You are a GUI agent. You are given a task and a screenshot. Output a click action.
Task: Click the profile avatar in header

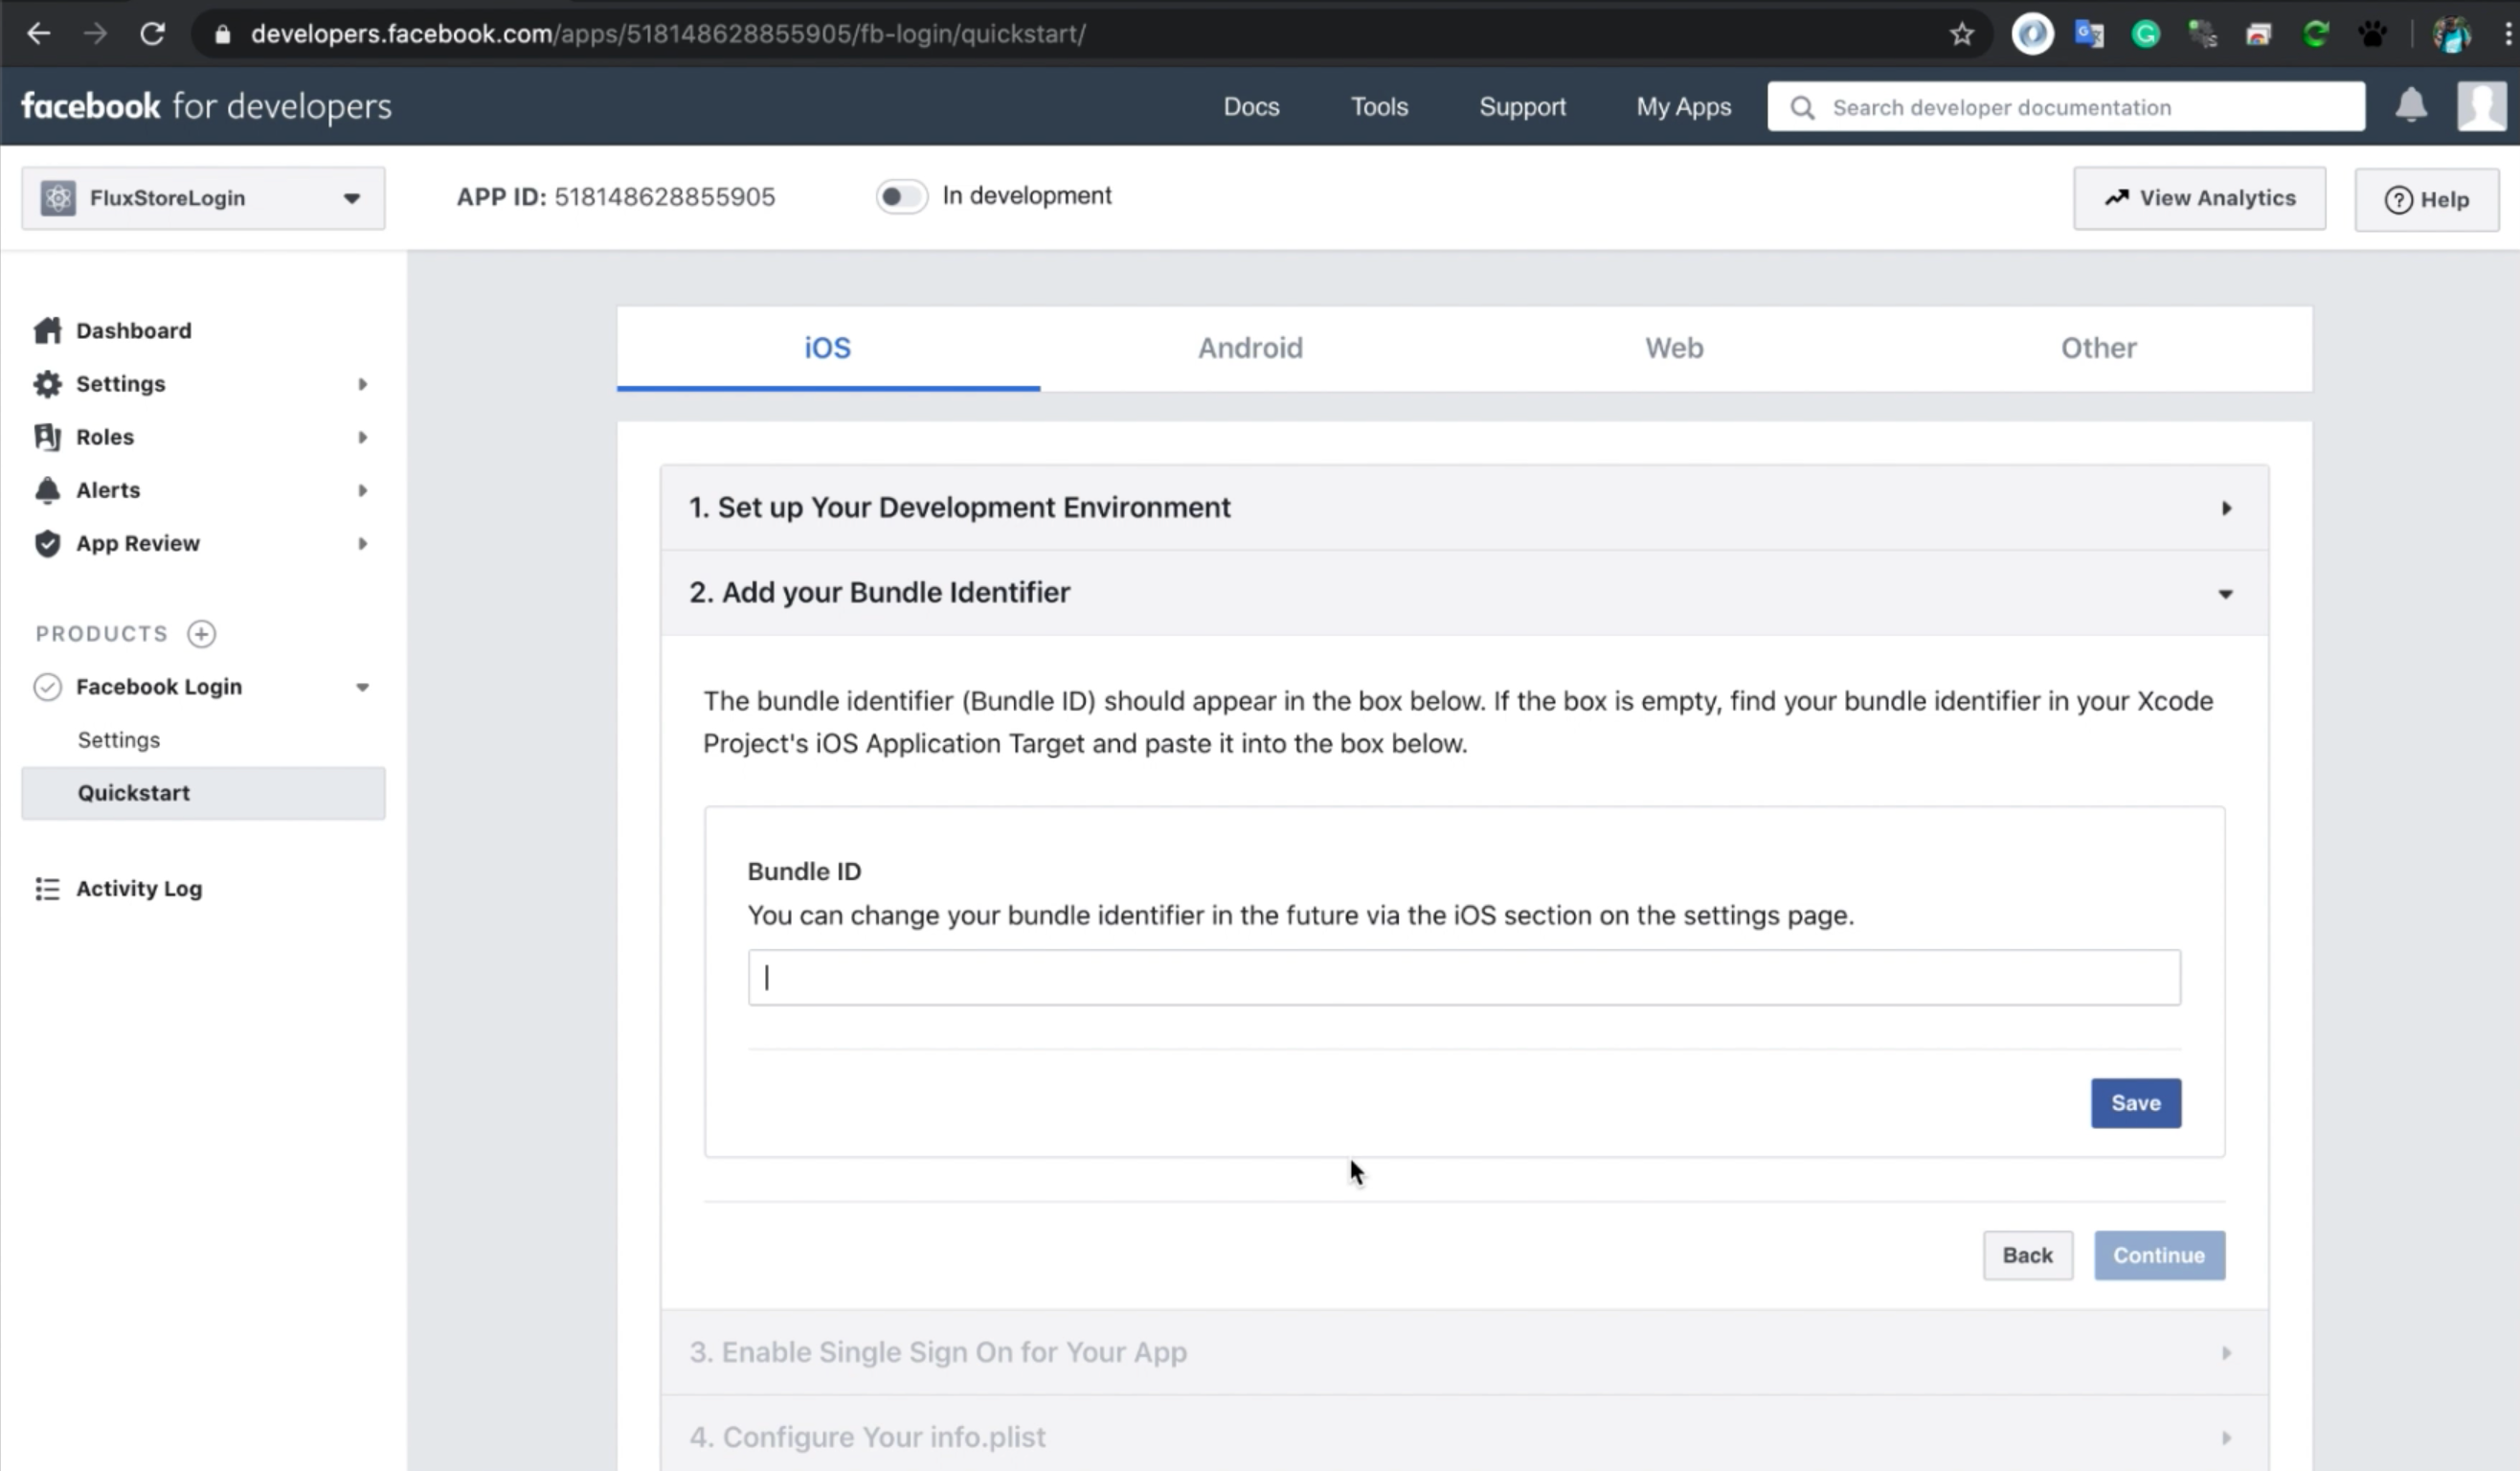[2481, 105]
